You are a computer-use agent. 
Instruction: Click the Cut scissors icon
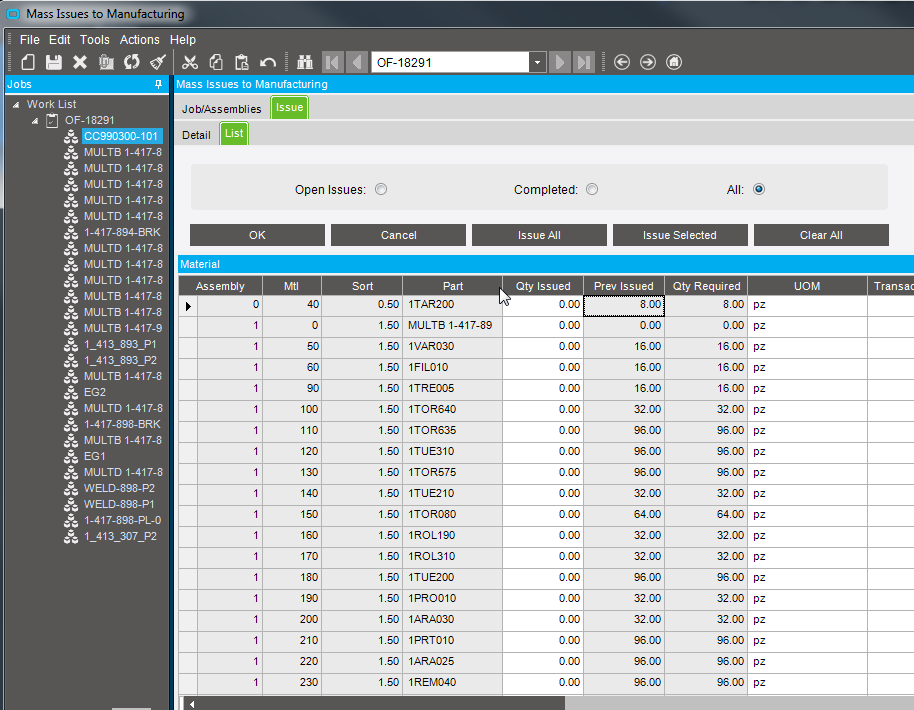coord(189,62)
